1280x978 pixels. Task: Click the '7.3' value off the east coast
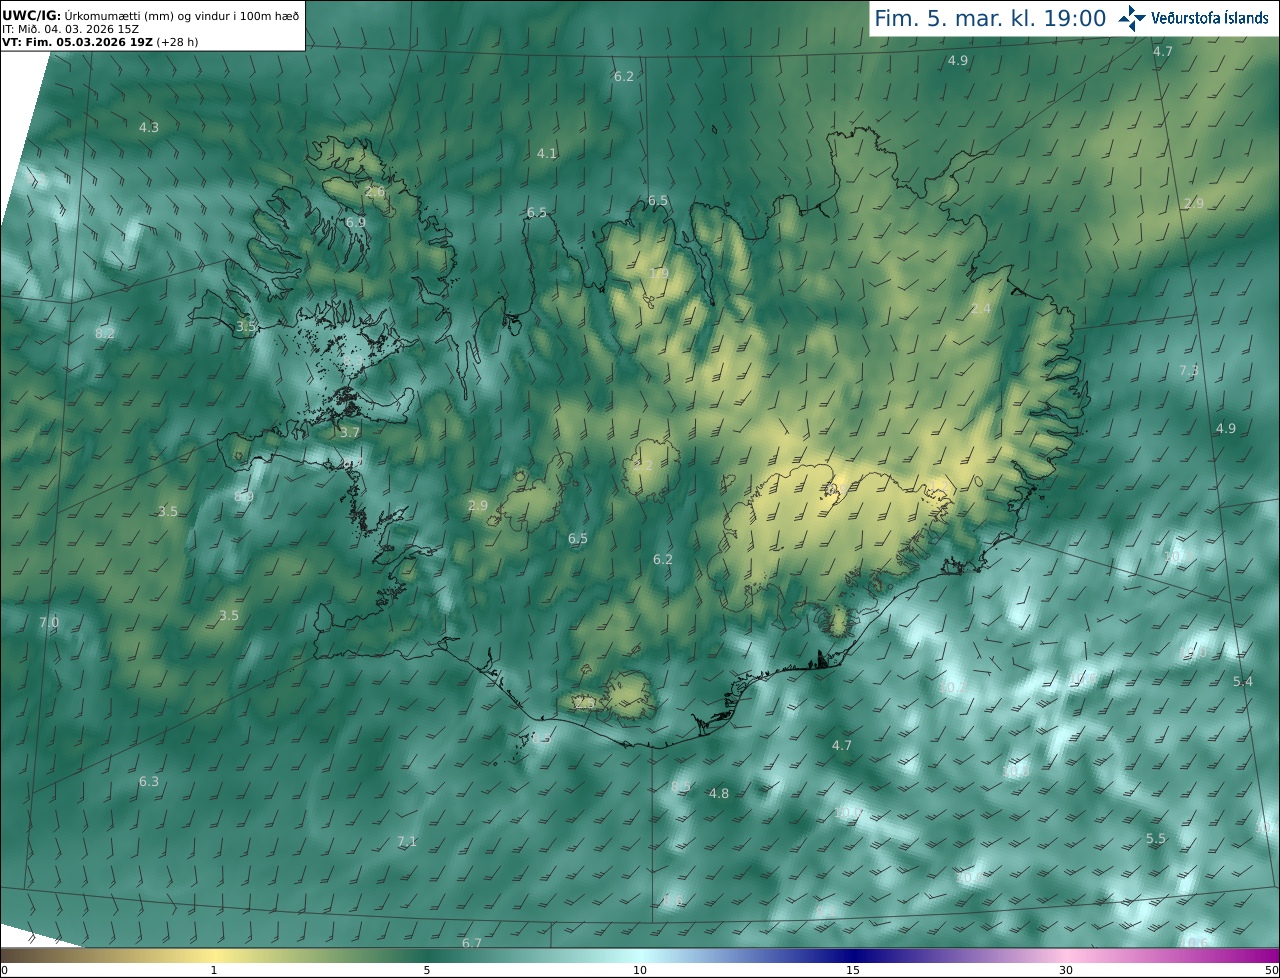click(x=1189, y=370)
